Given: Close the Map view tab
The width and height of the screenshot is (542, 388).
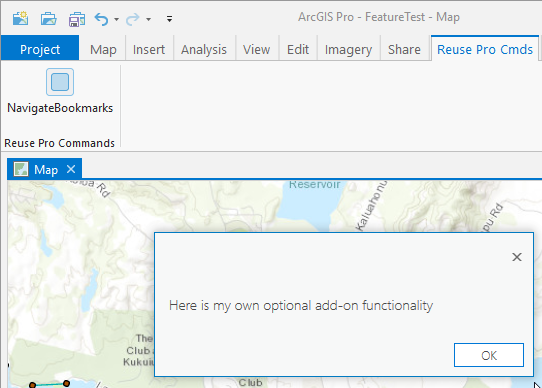Looking at the screenshot, I should [71, 169].
